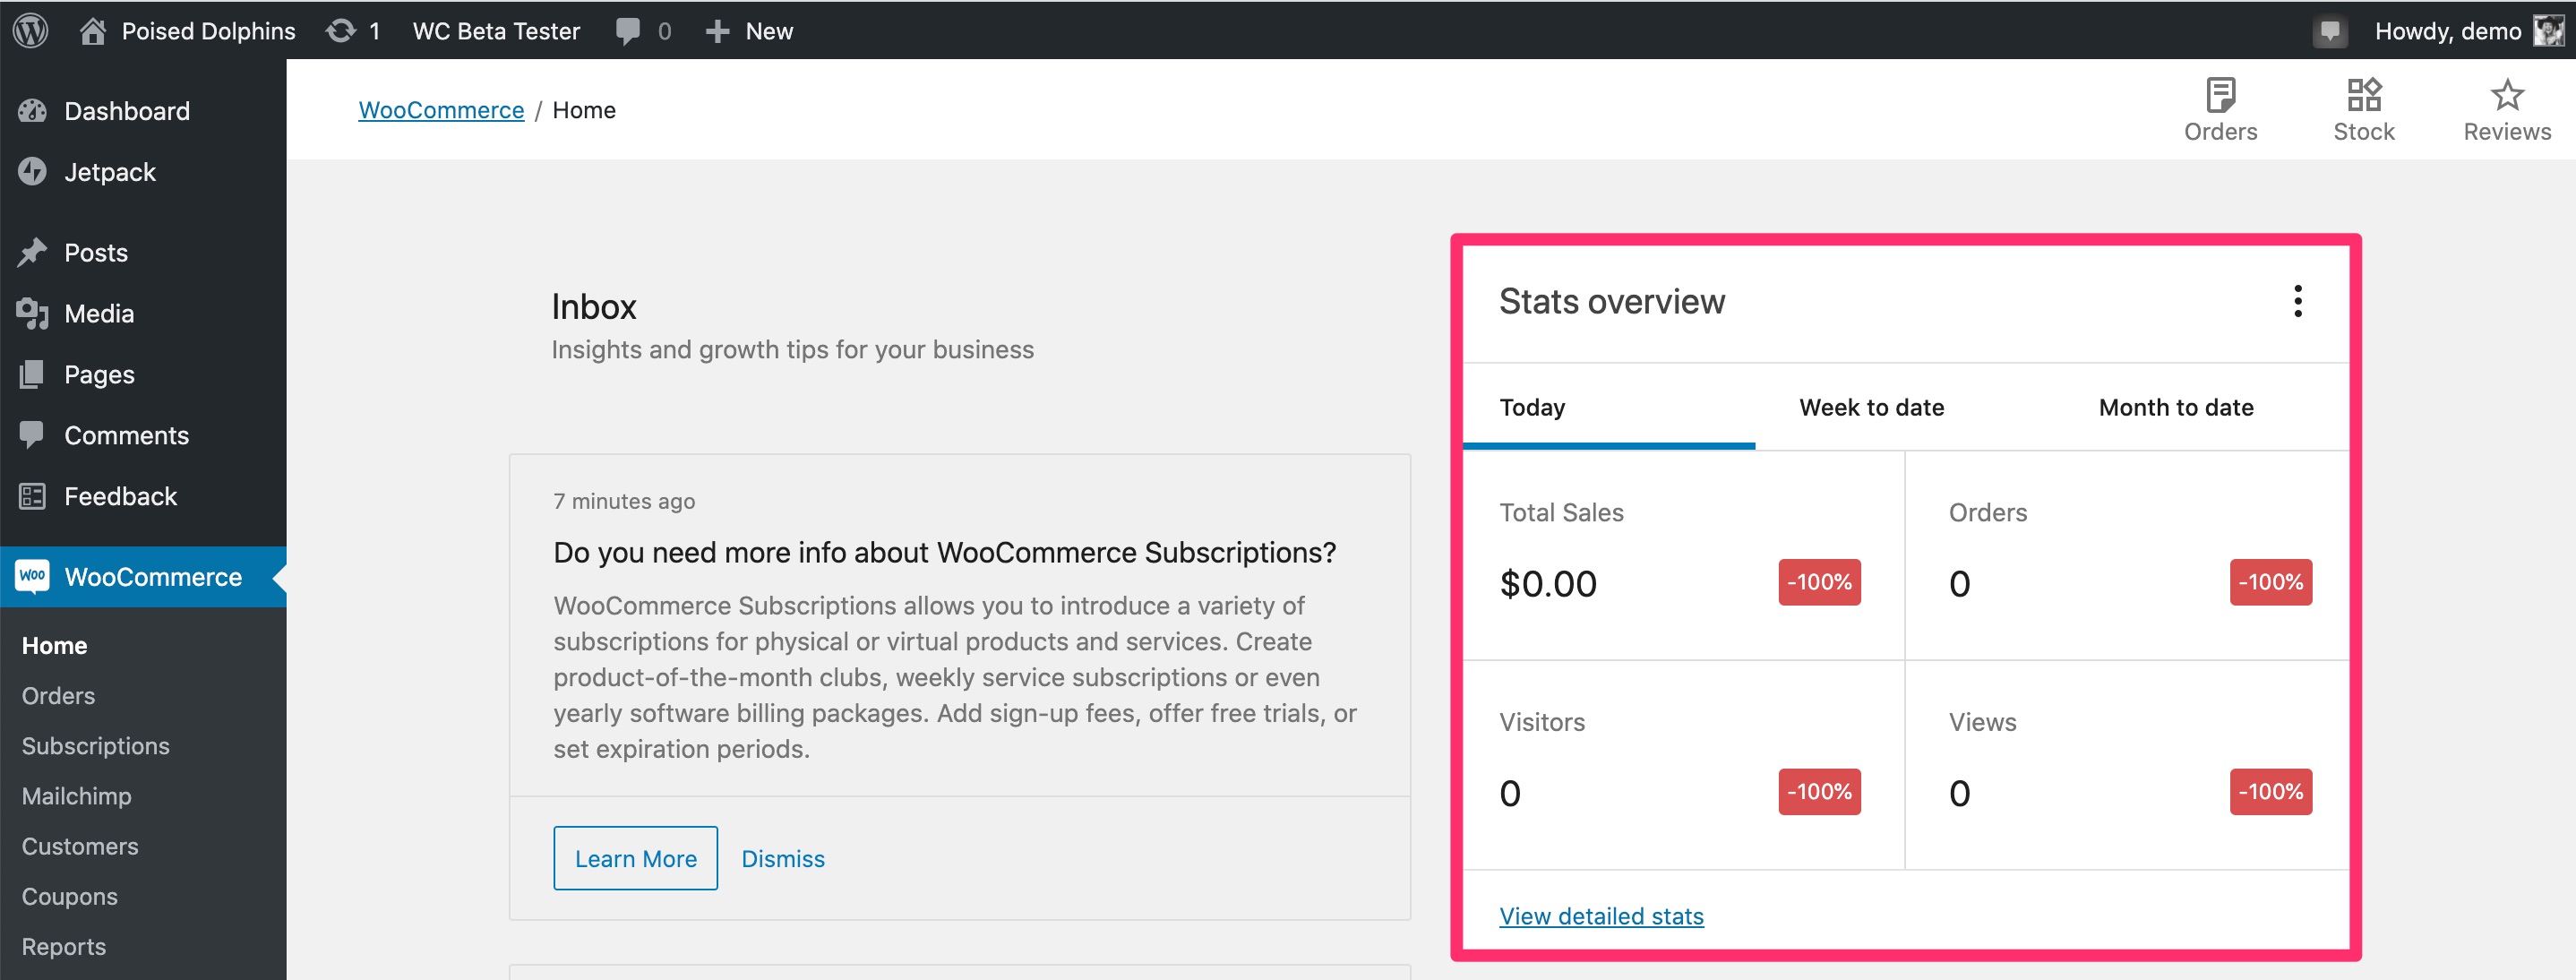
Task: Click the Jetpack sidebar icon
Action: pyautogui.click(x=32, y=172)
